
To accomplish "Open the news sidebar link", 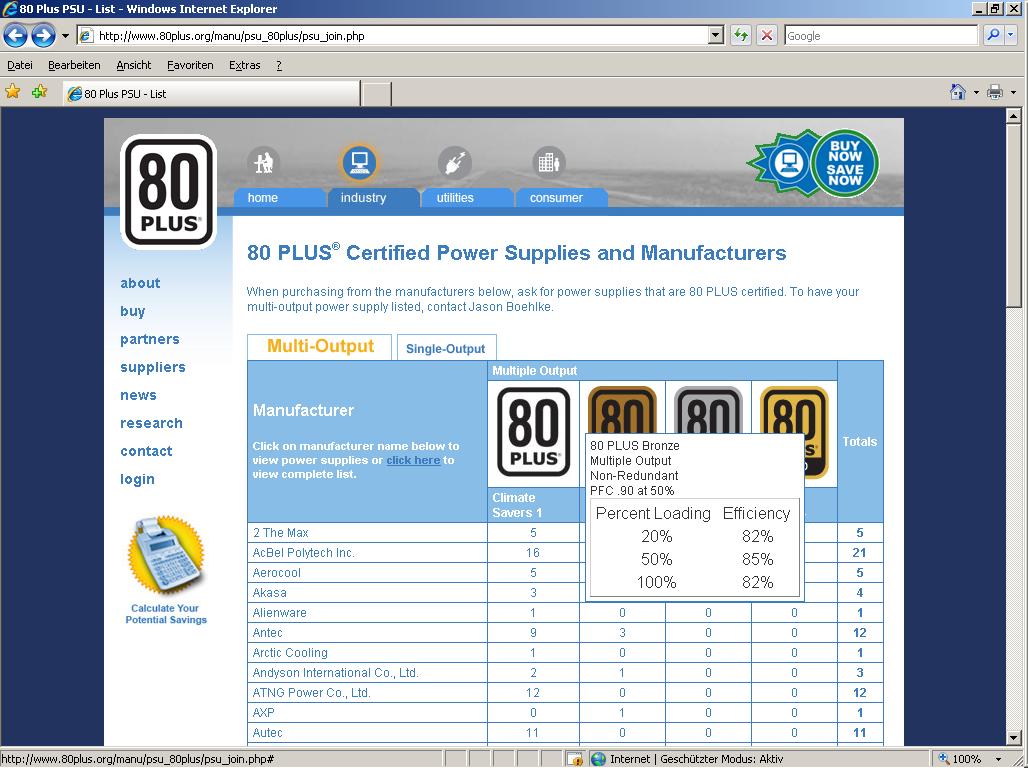I will point(138,395).
